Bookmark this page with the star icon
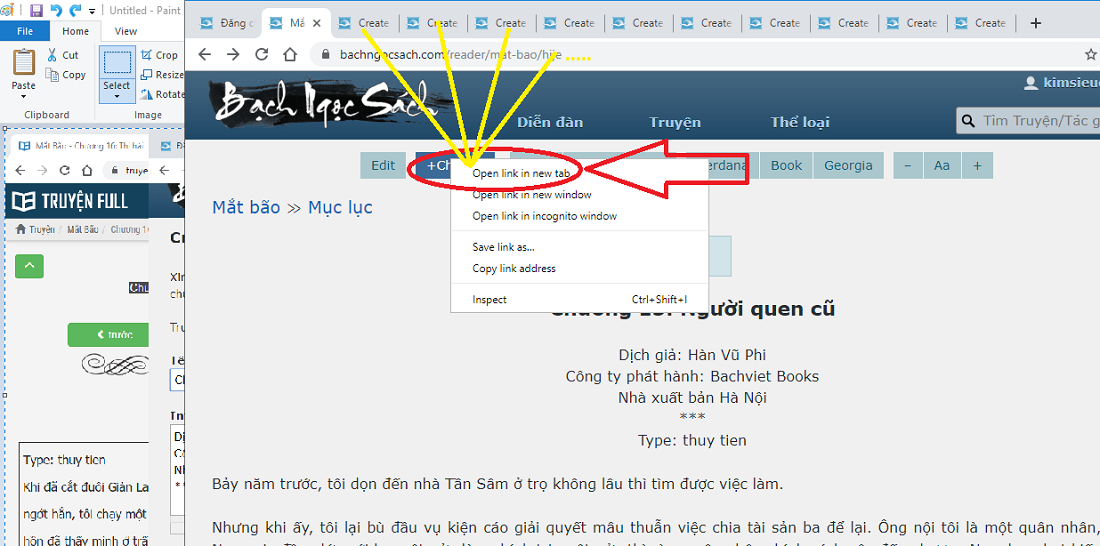 click(1090, 55)
